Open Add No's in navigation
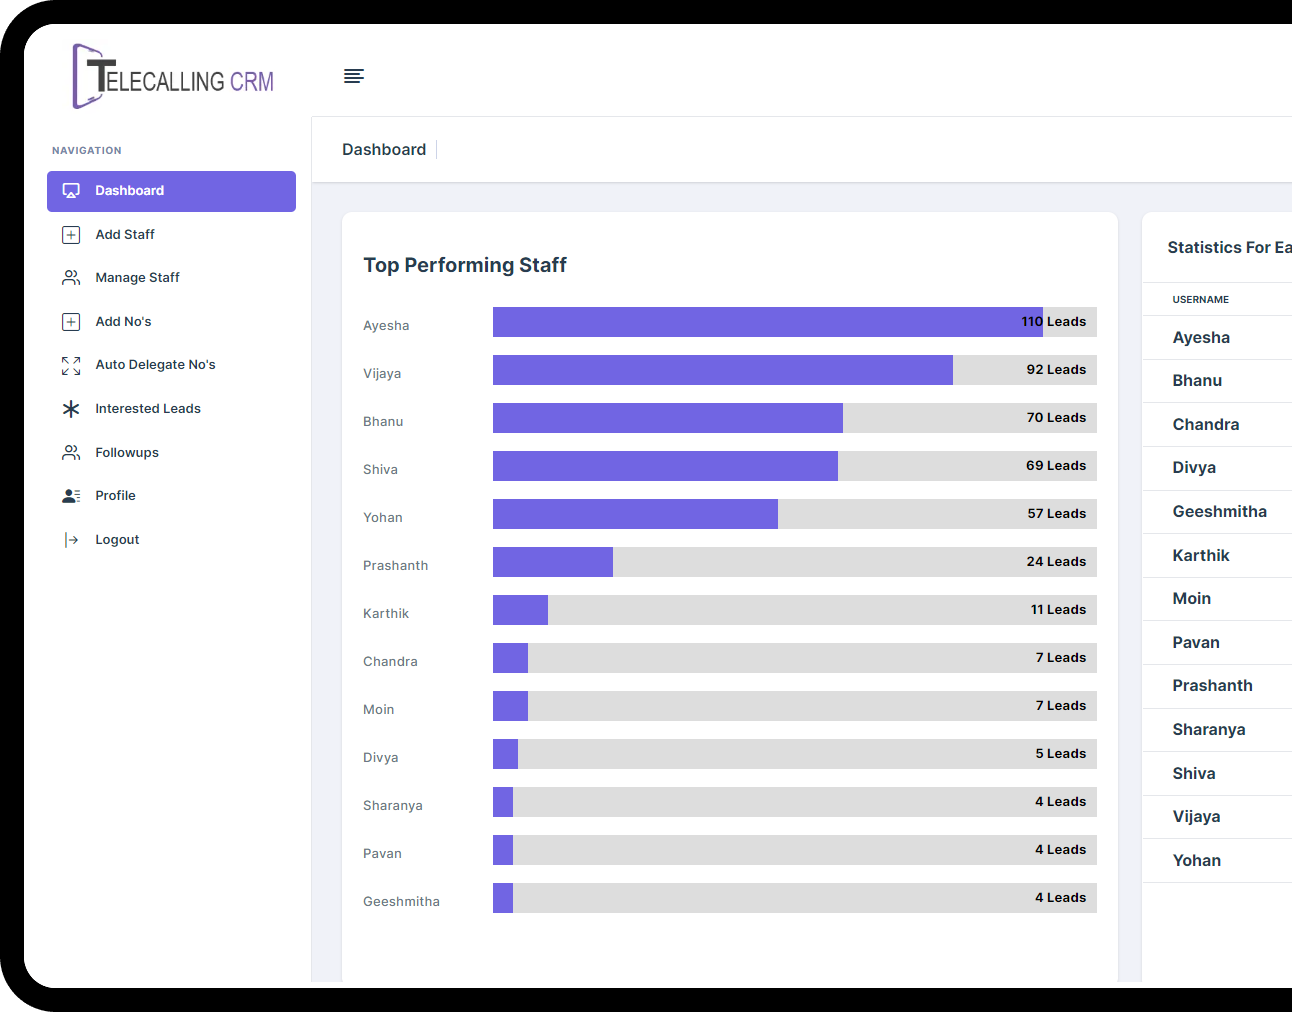The image size is (1292, 1012). 171,322
